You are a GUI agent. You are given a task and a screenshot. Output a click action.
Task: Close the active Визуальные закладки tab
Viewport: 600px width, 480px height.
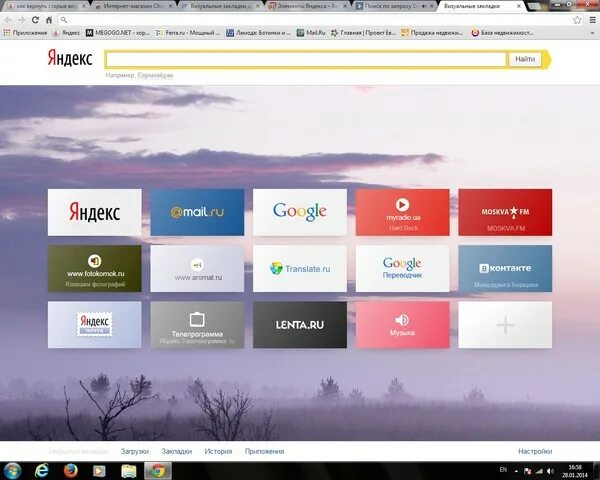pos(519,6)
